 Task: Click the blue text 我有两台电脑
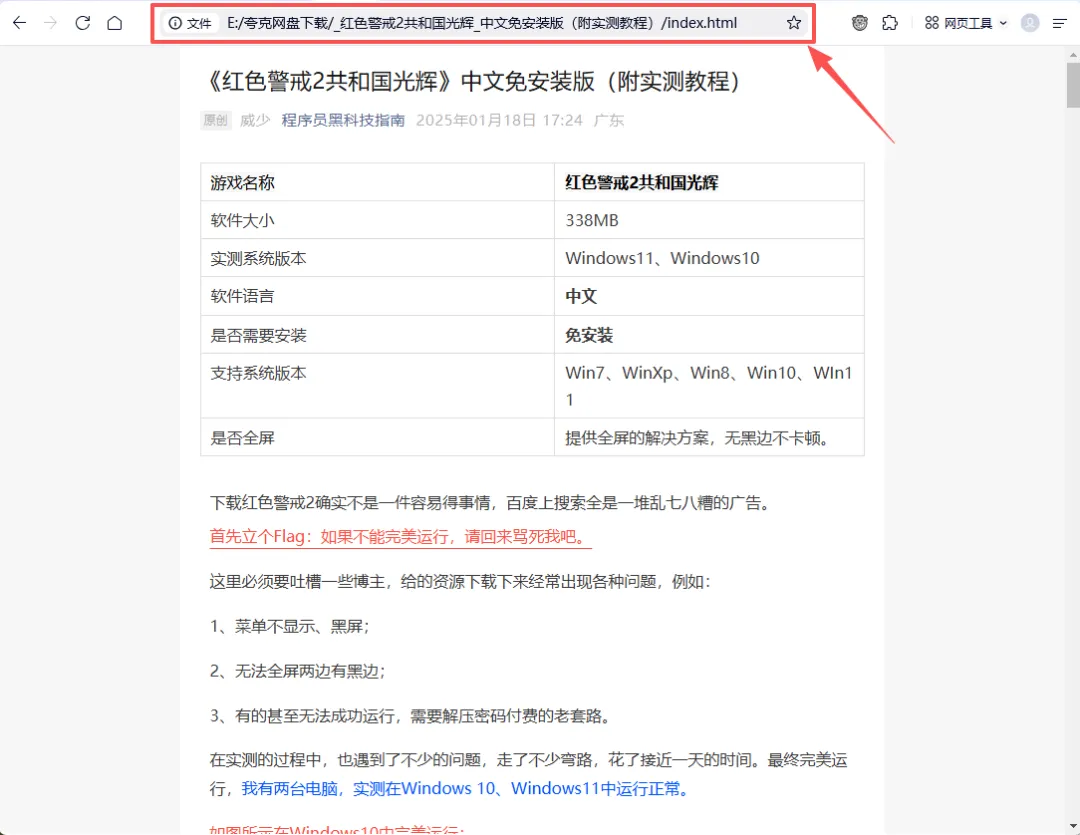coord(466,788)
